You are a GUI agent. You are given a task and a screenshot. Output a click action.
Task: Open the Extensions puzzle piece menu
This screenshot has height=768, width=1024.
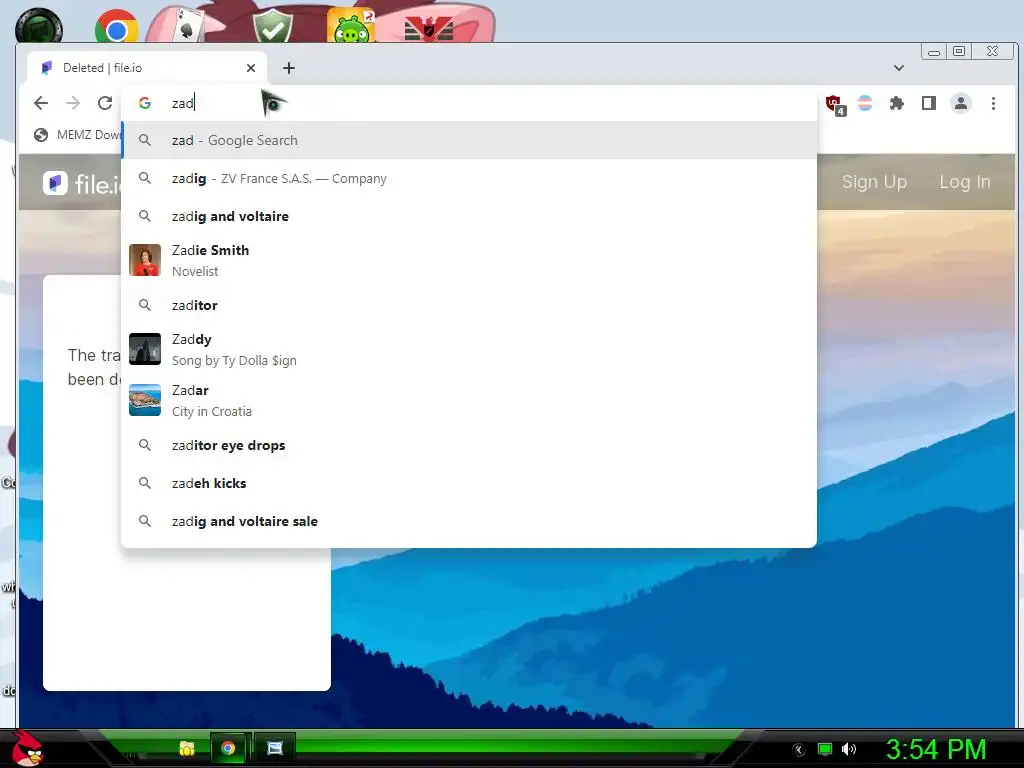tap(897, 103)
